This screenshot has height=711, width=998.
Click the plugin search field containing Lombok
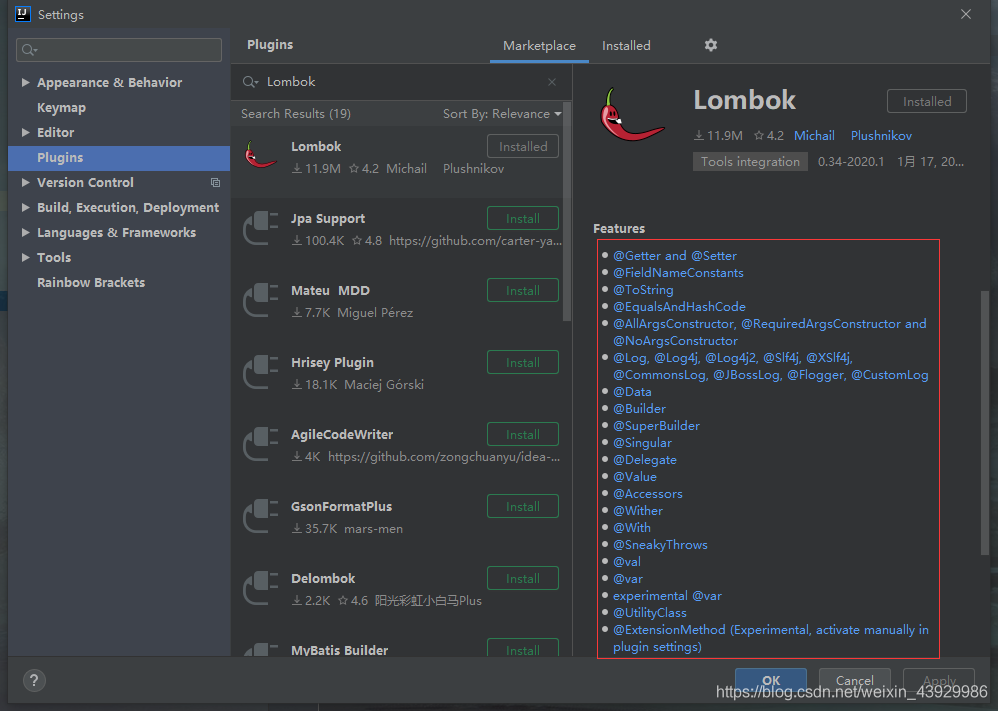click(x=401, y=82)
